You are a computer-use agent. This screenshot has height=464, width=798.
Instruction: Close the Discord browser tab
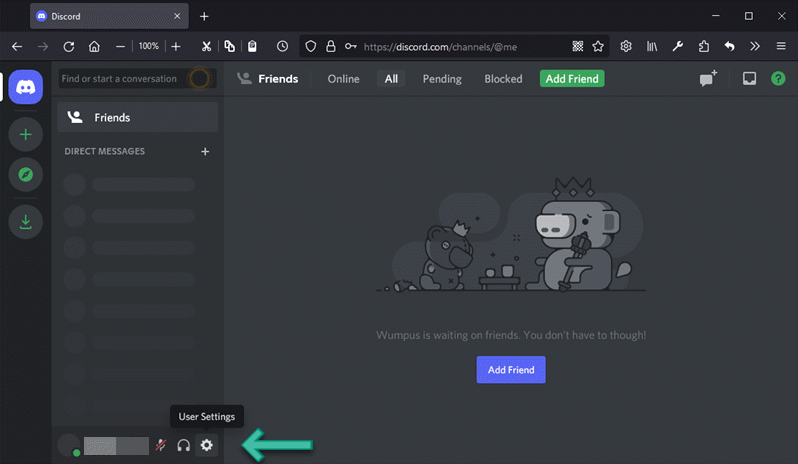pyautogui.click(x=177, y=16)
